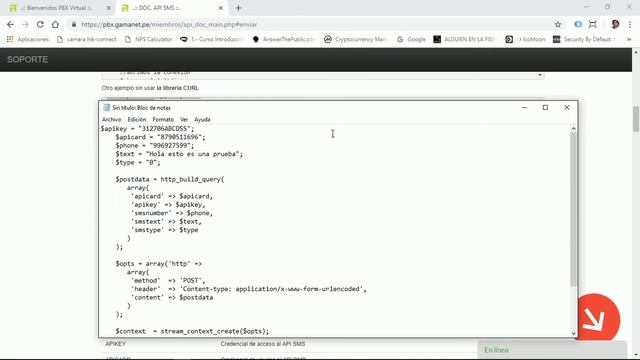
Task: Click the SOPORTE header title
Action: (27, 60)
